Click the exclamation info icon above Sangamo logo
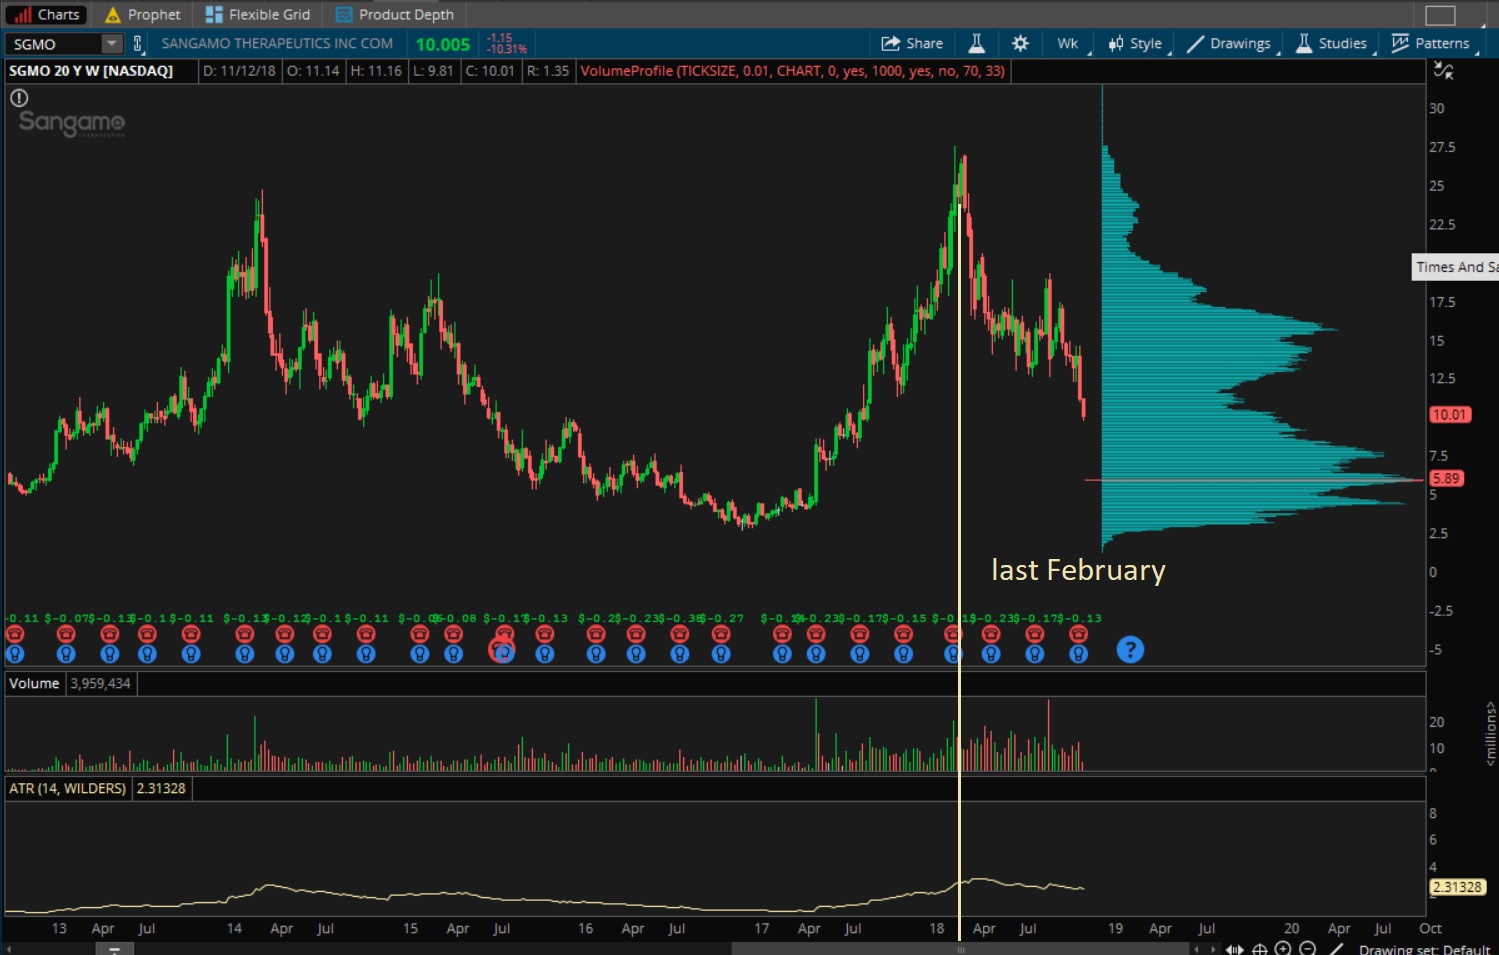1499x955 pixels. pos(19,98)
